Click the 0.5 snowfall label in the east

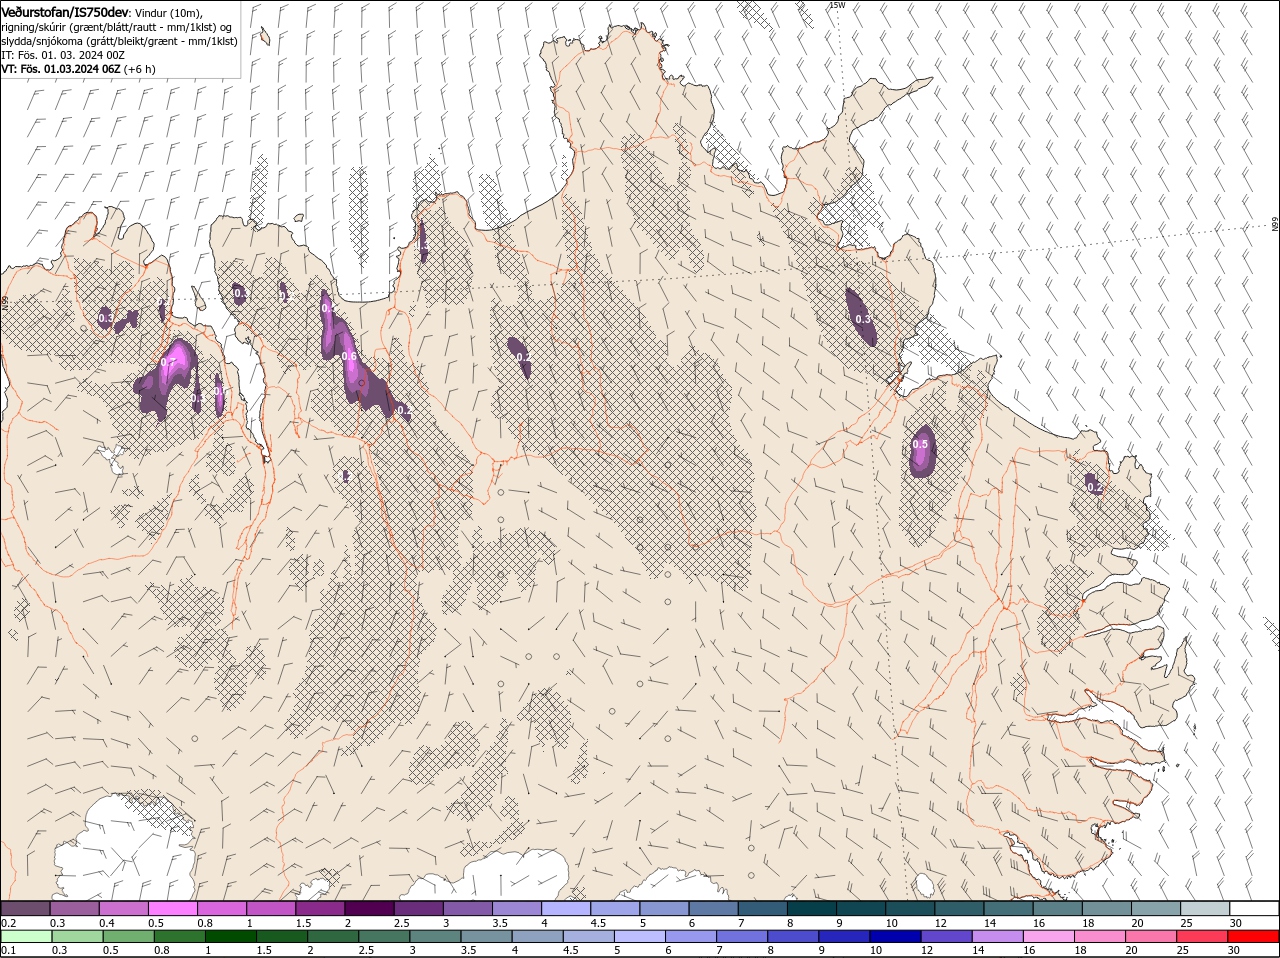point(921,444)
